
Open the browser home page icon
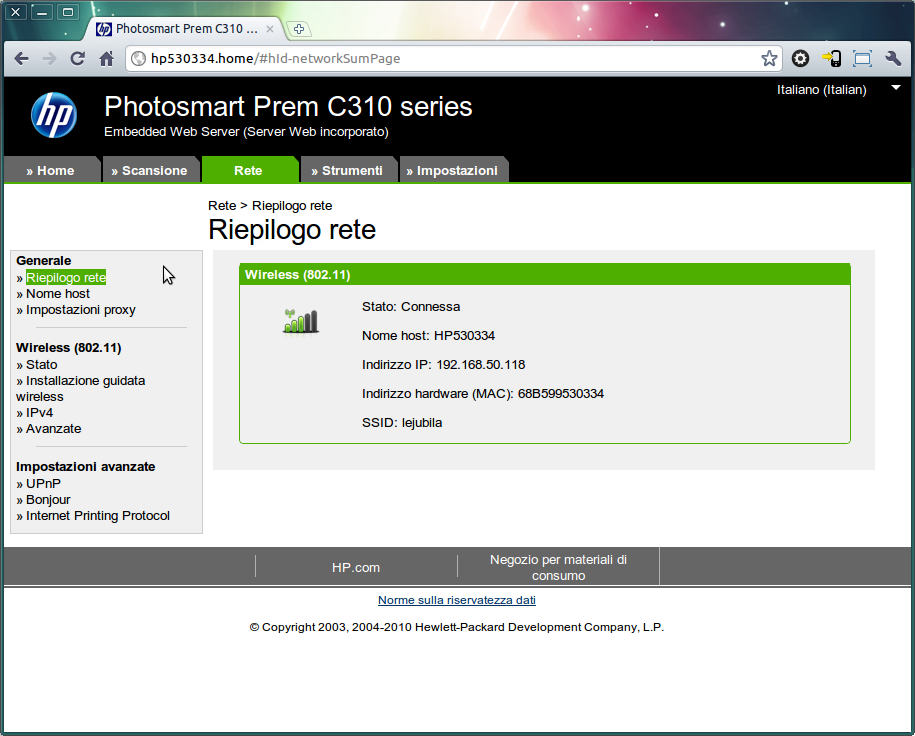tap(106, 58)
